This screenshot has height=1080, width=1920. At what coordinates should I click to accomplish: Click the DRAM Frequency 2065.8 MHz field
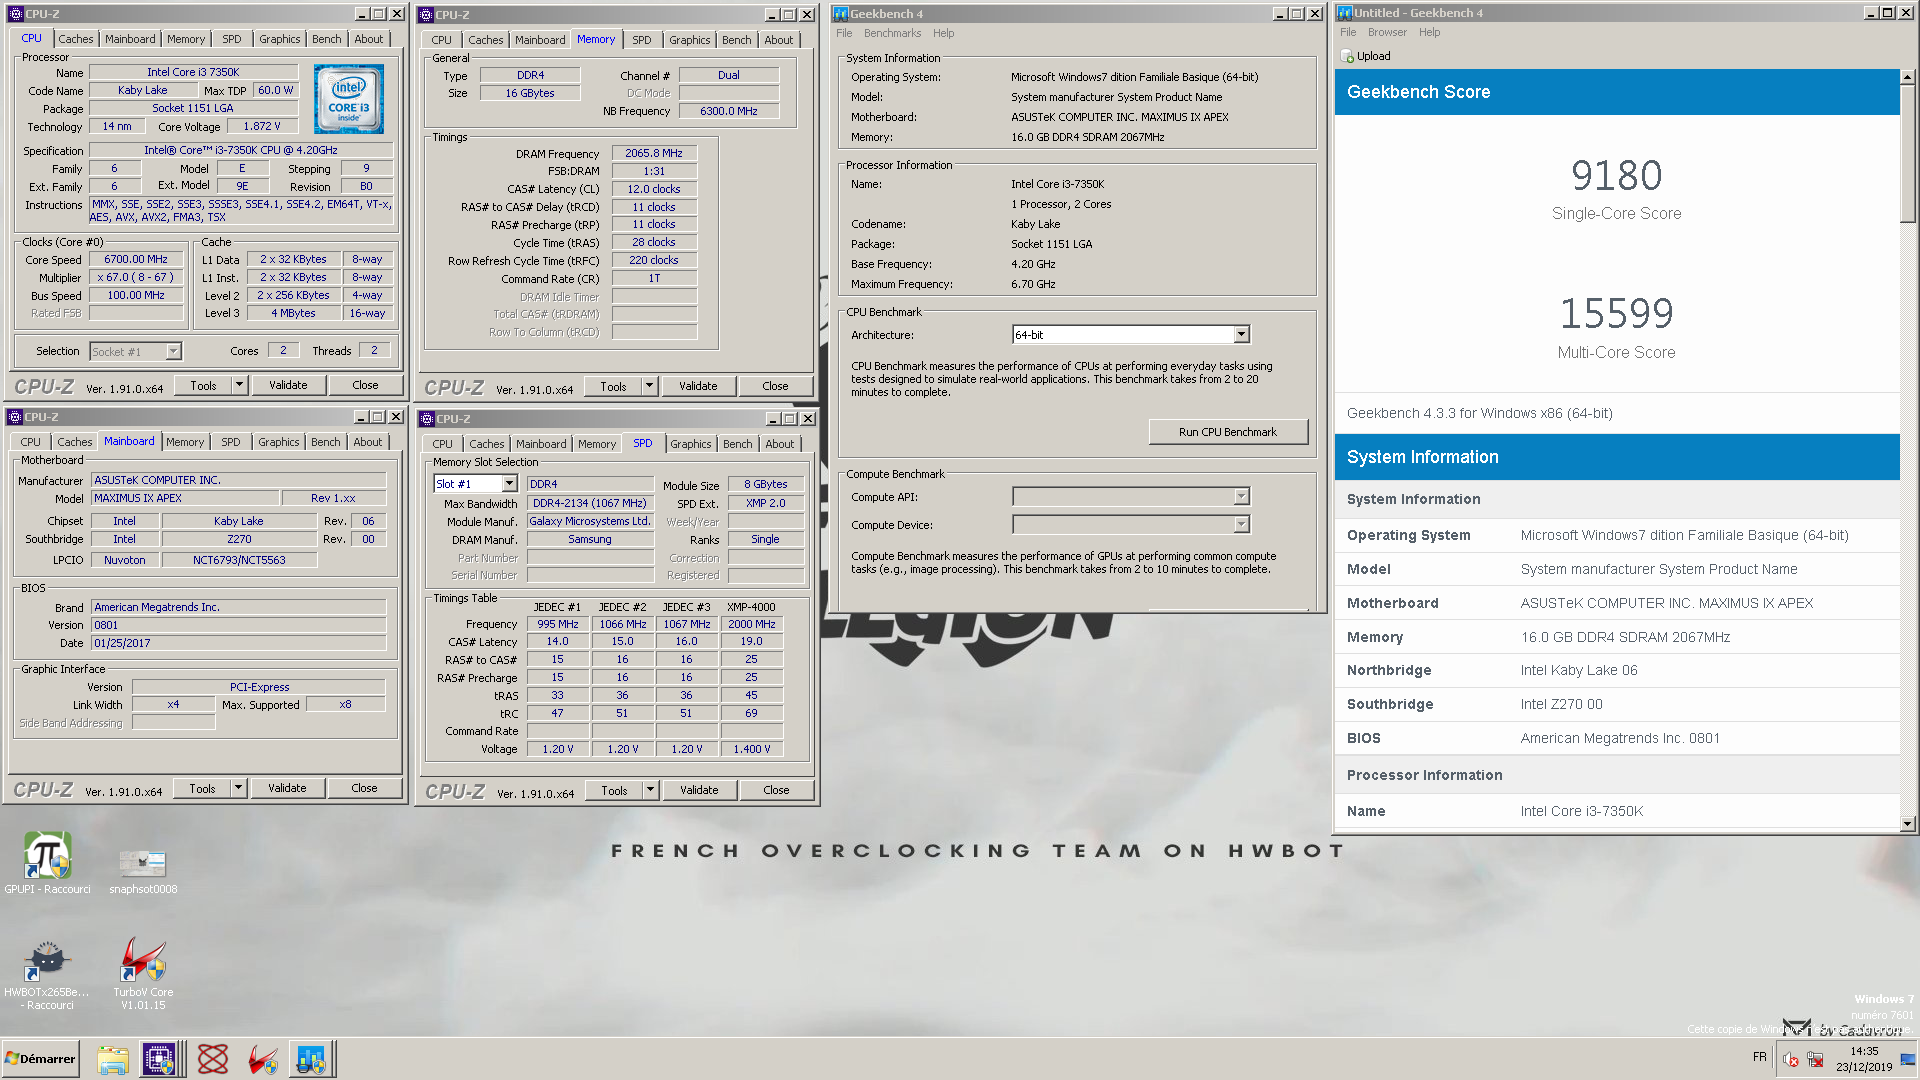coord(654,154)
